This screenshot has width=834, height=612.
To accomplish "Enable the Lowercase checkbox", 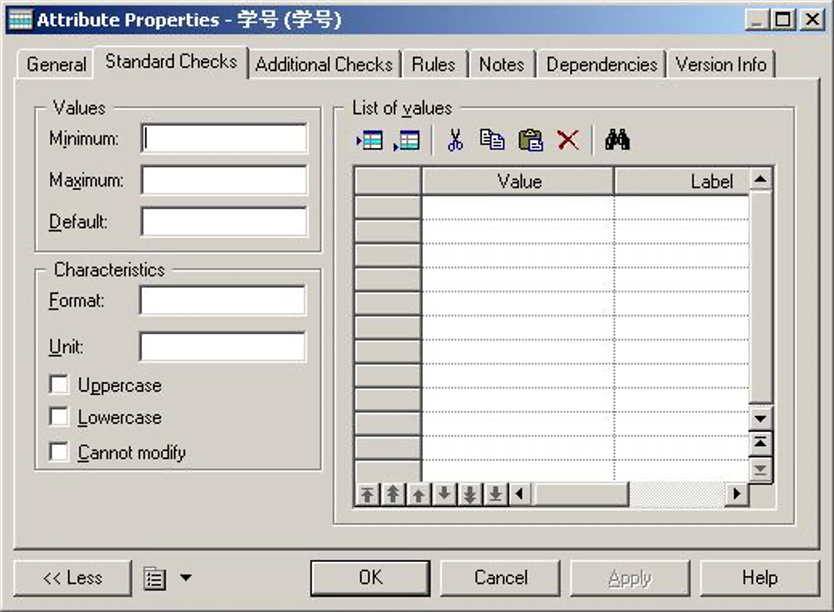I will click(x=59, y=417).
